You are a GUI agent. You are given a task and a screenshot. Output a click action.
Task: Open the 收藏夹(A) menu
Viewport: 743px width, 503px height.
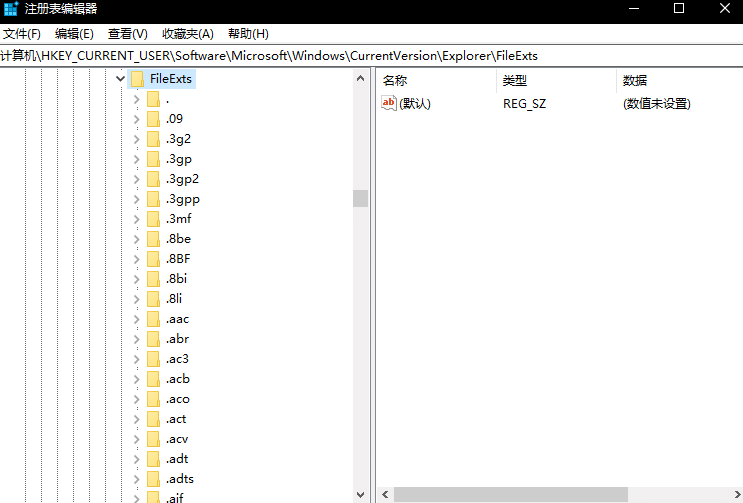188,34
